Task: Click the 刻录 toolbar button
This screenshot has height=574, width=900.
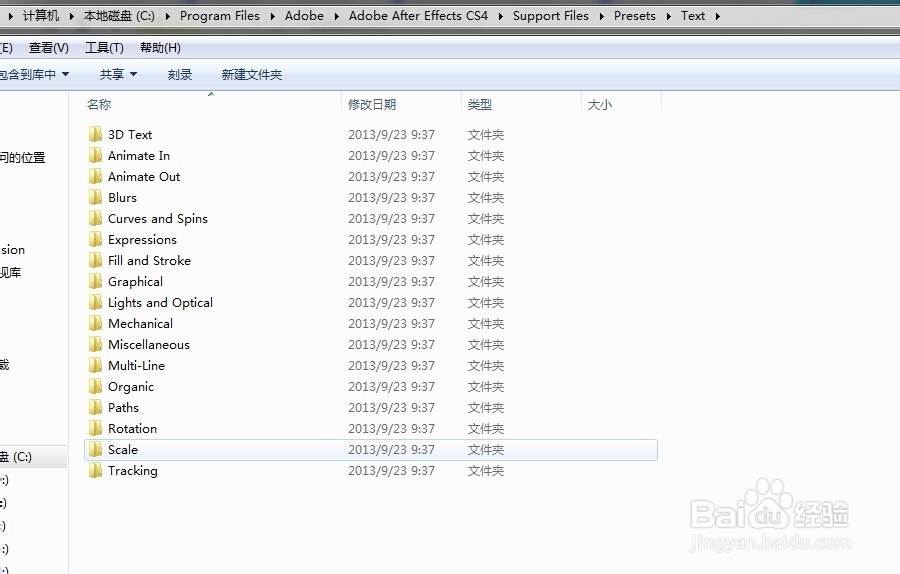Action: pyautogui.click(x=180, y=75)
